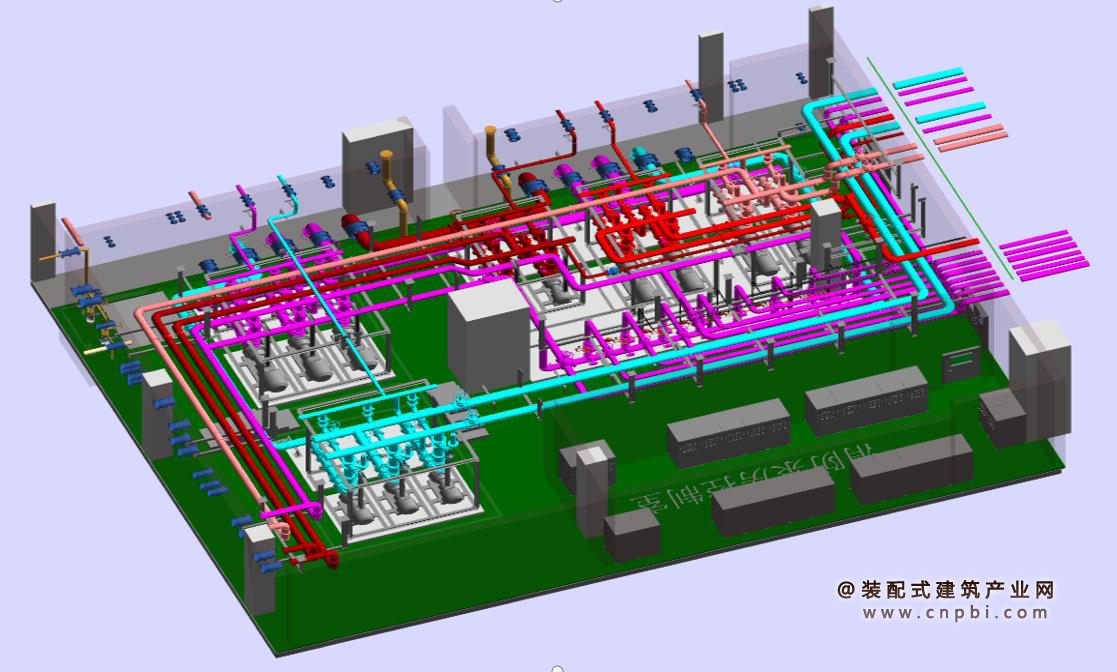Click the gray wall block behind orange riser
The height and width of the screenshot is (672, 1117).
click(x=377, y=166)
